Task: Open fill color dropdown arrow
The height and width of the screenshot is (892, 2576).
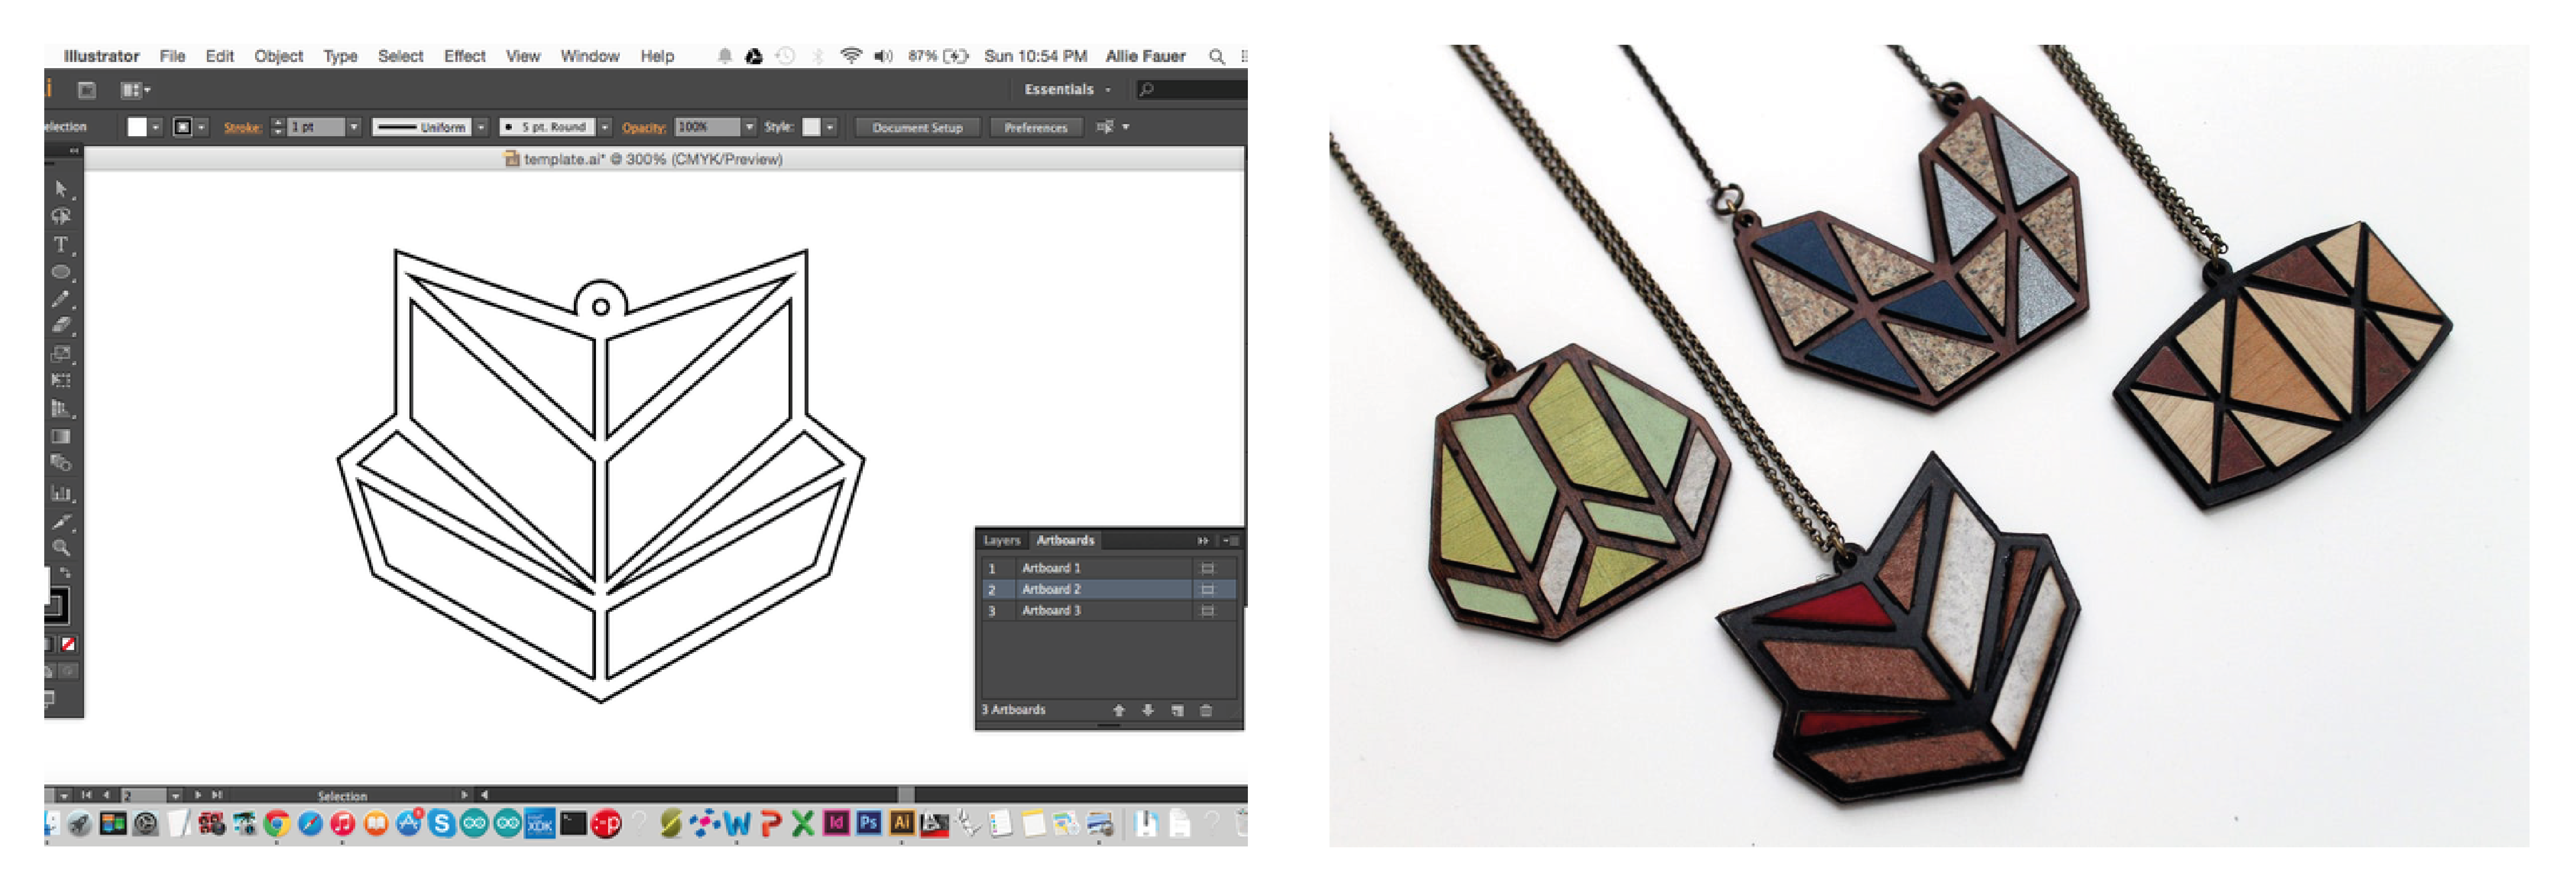Action: [156, 127]
